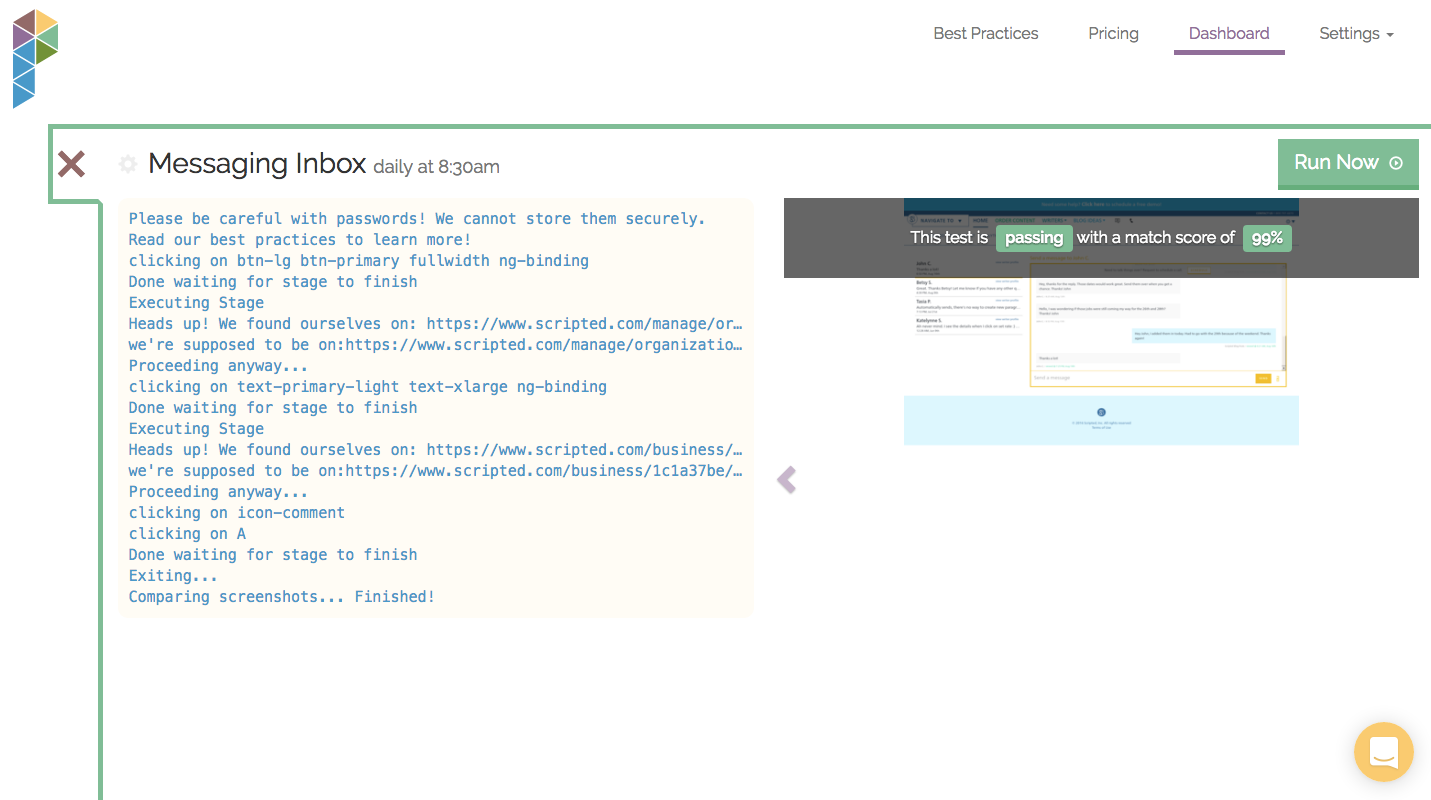The image size is (1431, 800).
Task: Click the 99% score progress indicator
Action: tap(1267, 238)
